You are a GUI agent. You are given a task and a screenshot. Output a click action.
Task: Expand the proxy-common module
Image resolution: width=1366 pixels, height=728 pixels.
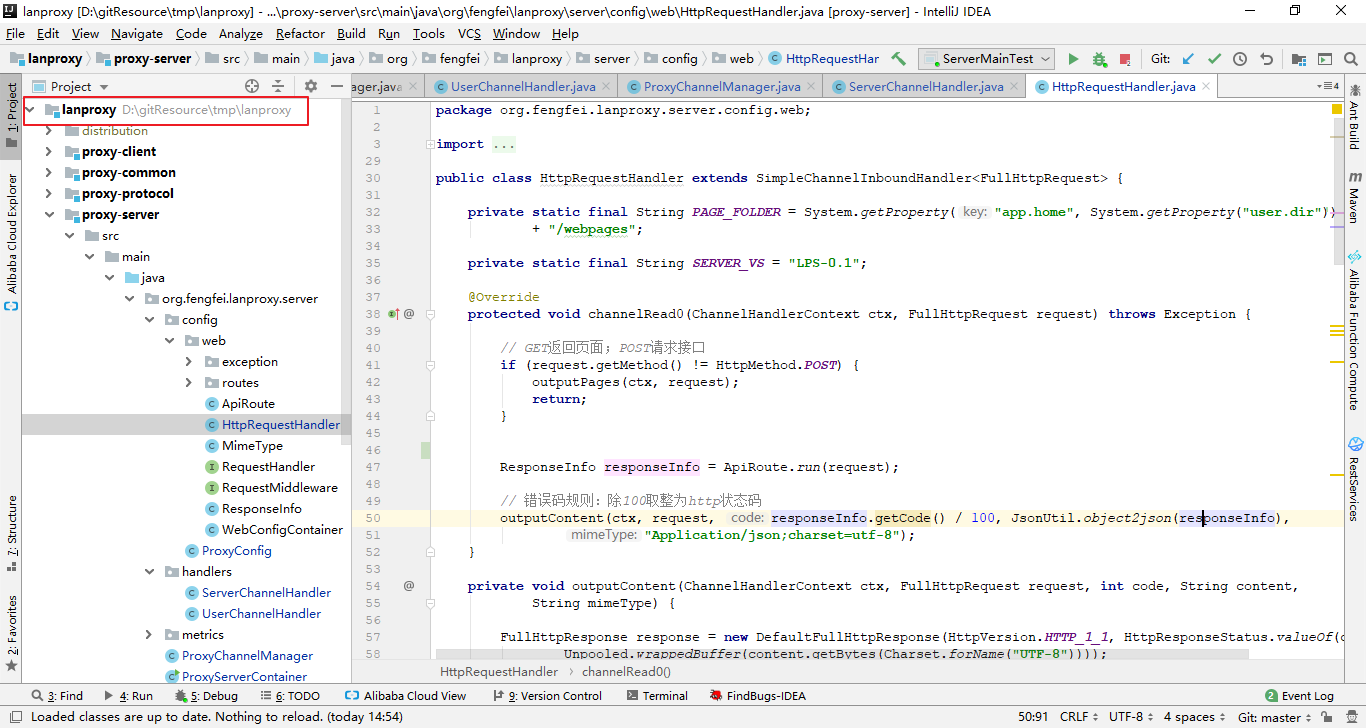49,173
